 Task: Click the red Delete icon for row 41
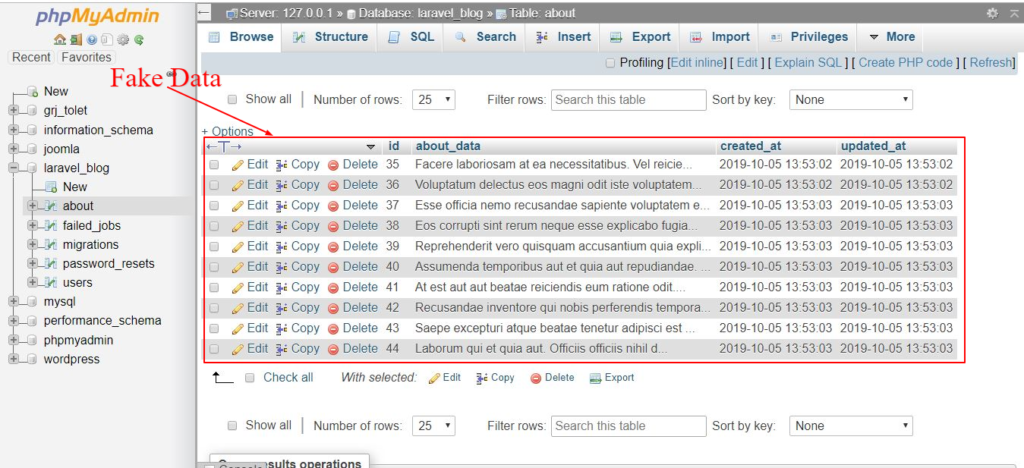click(333, 288)
